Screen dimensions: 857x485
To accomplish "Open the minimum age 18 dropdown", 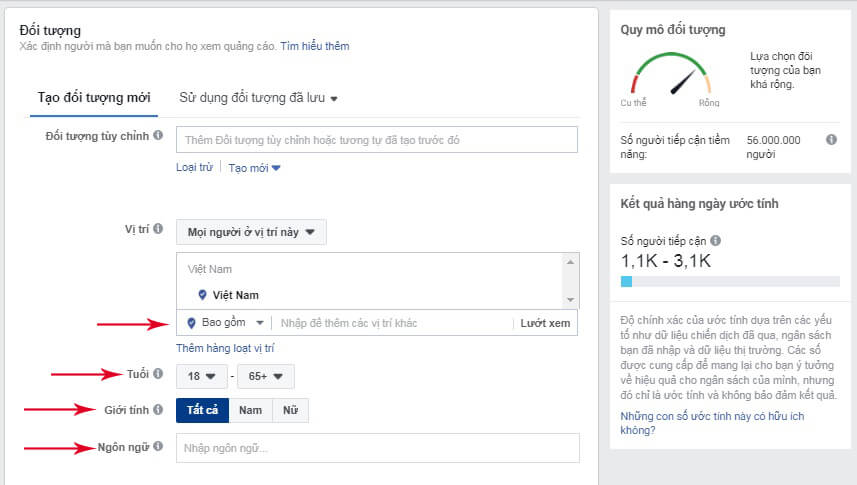I will (200, 377).
